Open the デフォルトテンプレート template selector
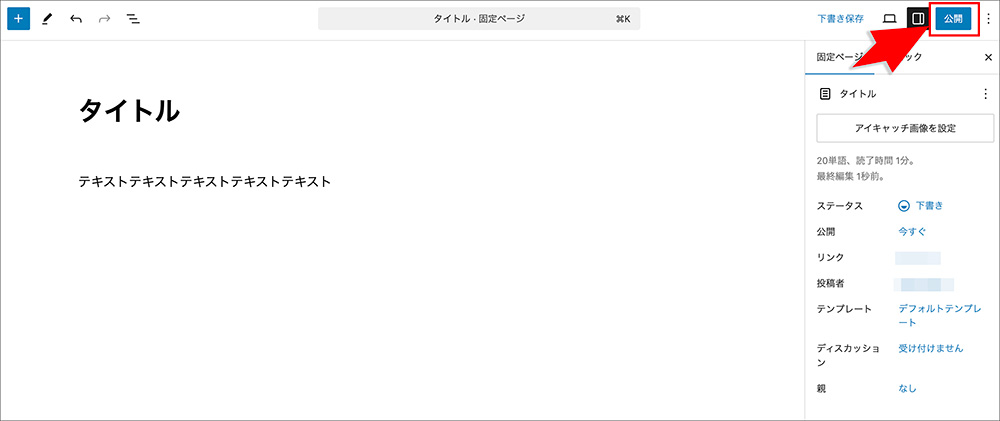 pos(939,316)
